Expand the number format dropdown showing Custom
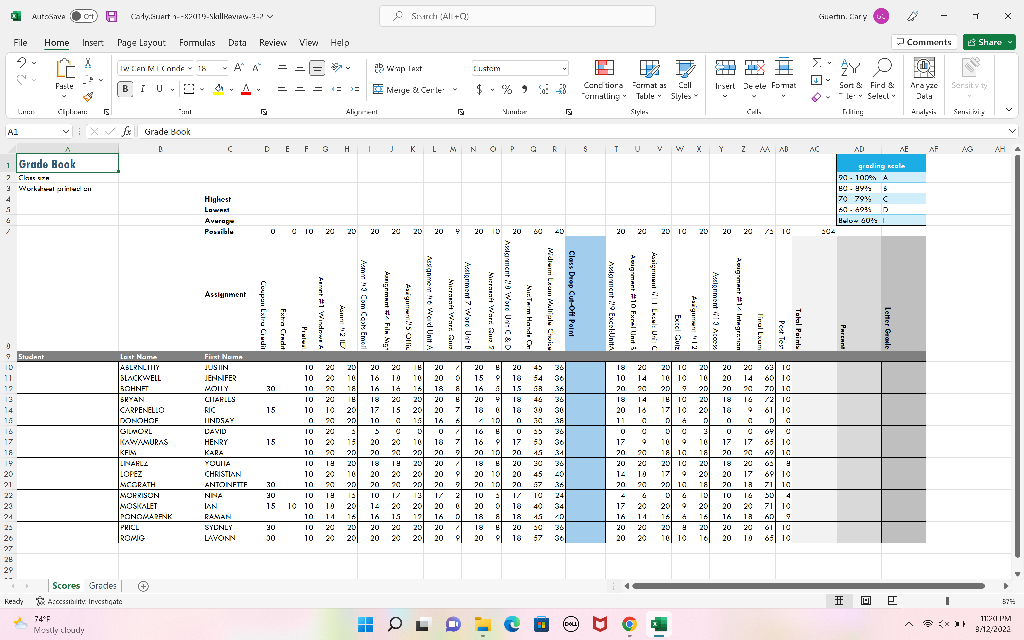This screenshot has width=1024, height=640. [564, 68]
